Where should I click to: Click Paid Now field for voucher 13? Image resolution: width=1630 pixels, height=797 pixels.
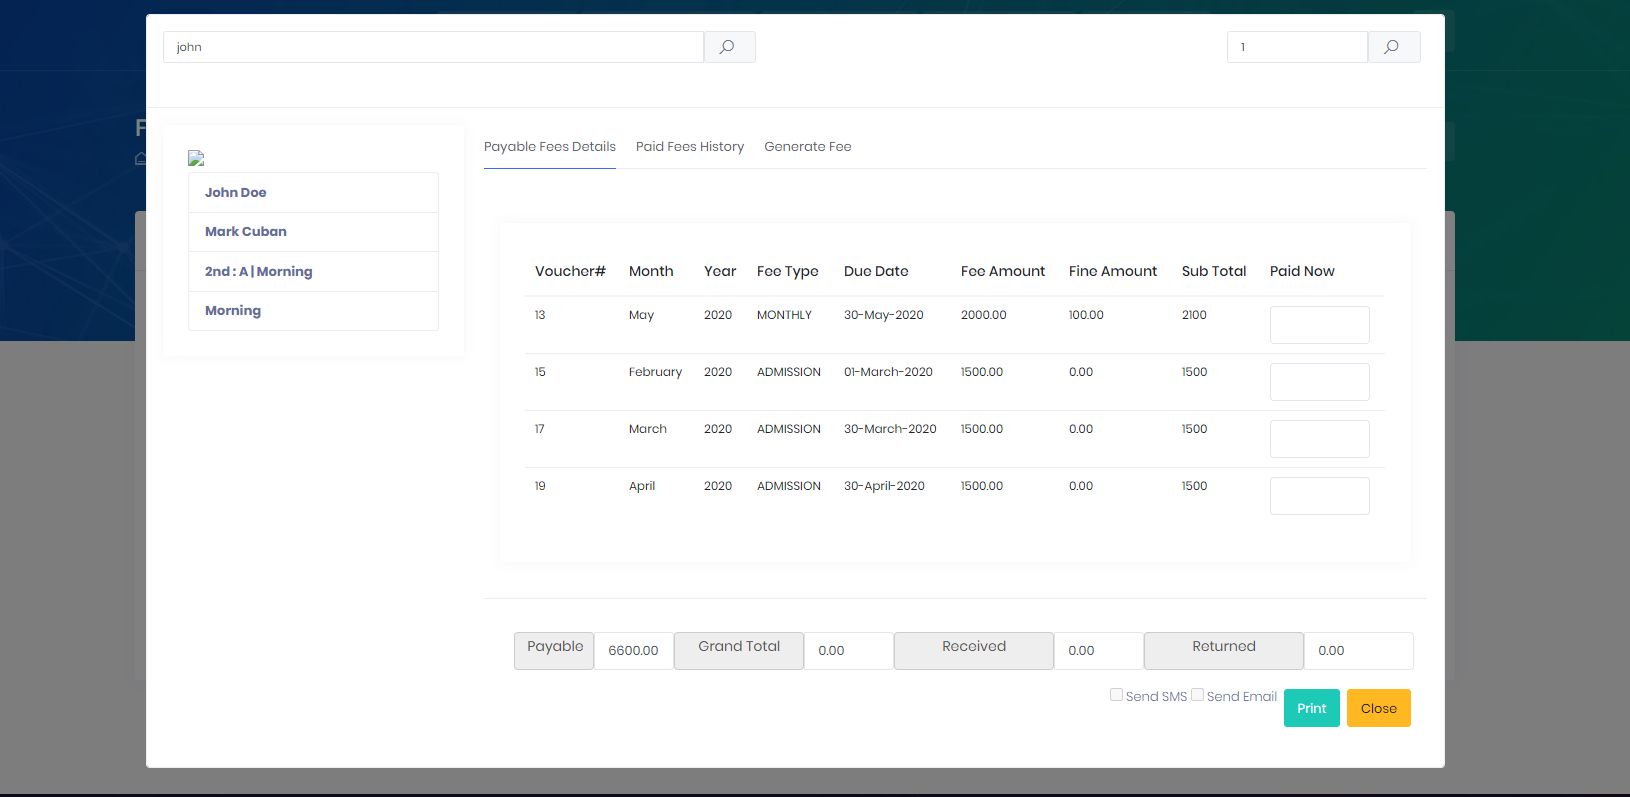pyautogui.click(x=1319, y=325)
